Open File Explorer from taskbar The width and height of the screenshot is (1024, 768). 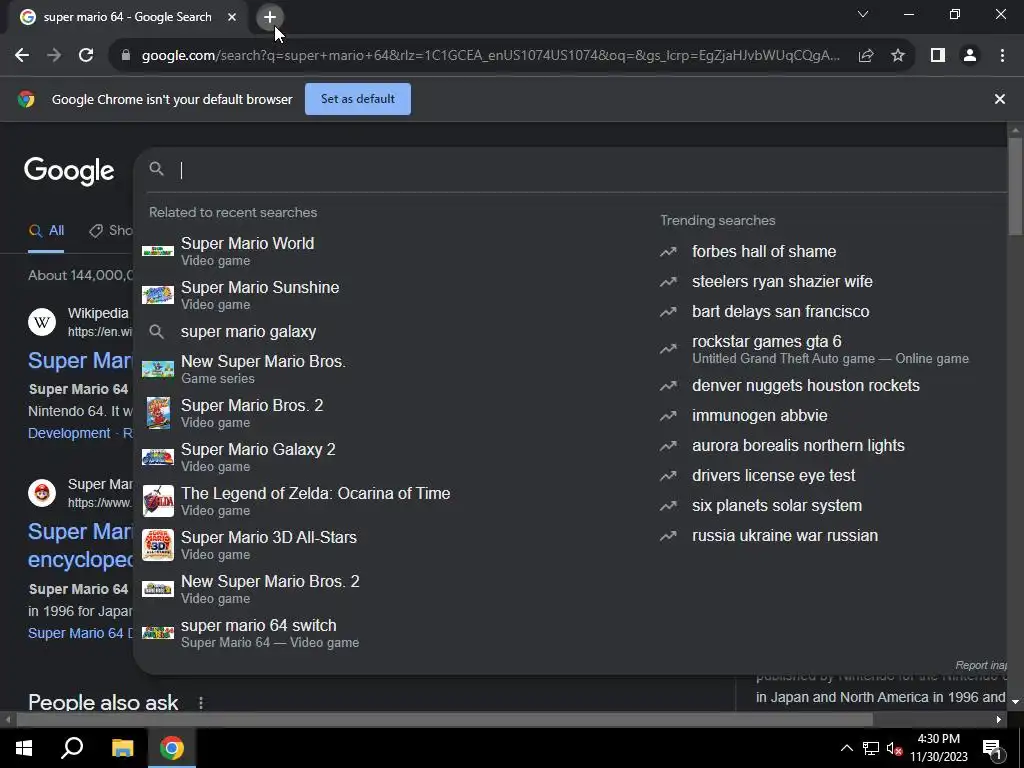122,748
